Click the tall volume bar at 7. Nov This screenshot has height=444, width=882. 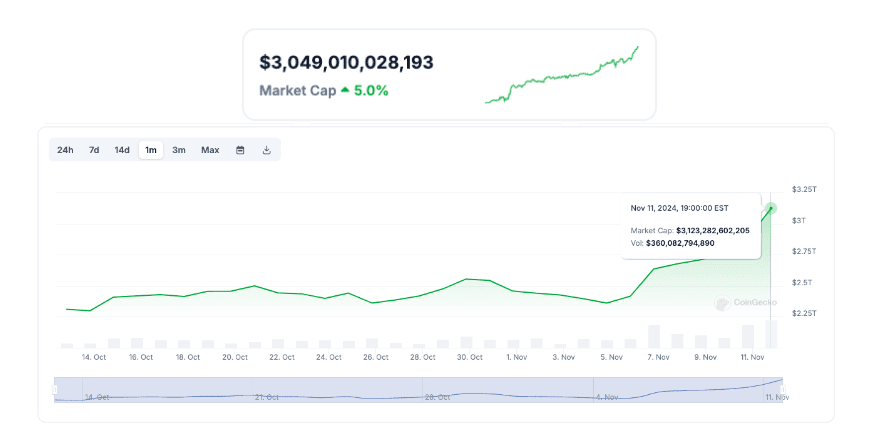(x=654, y=336)
